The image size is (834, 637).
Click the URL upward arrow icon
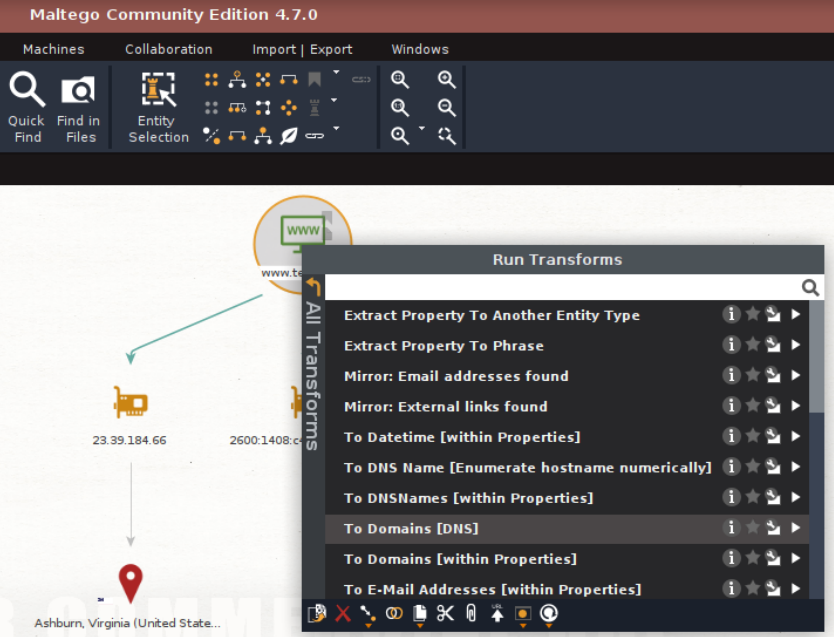(x=497, y=614)
